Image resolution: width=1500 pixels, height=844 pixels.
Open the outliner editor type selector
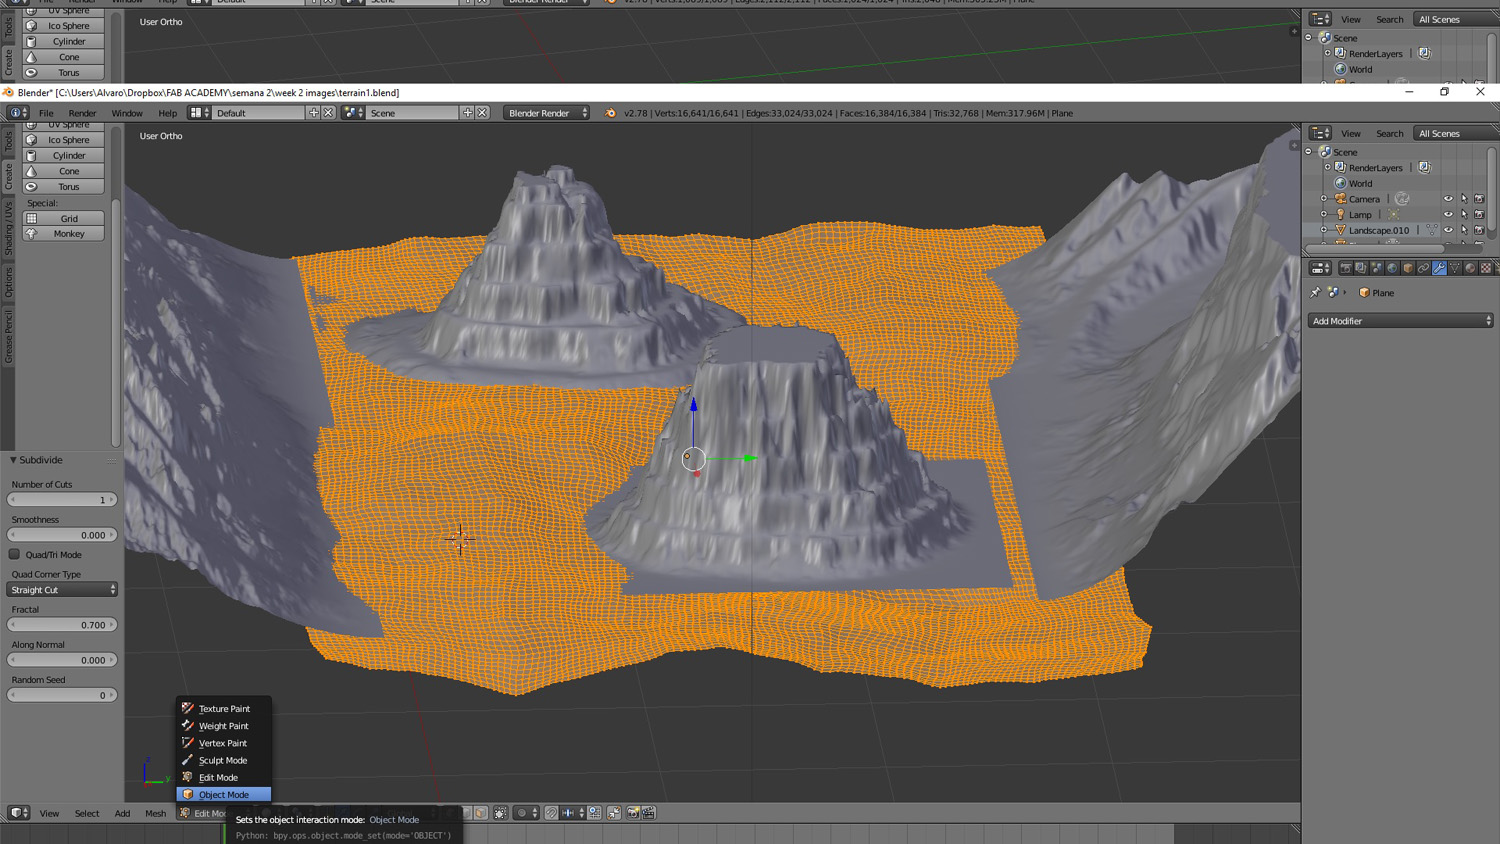point(1320,133)
